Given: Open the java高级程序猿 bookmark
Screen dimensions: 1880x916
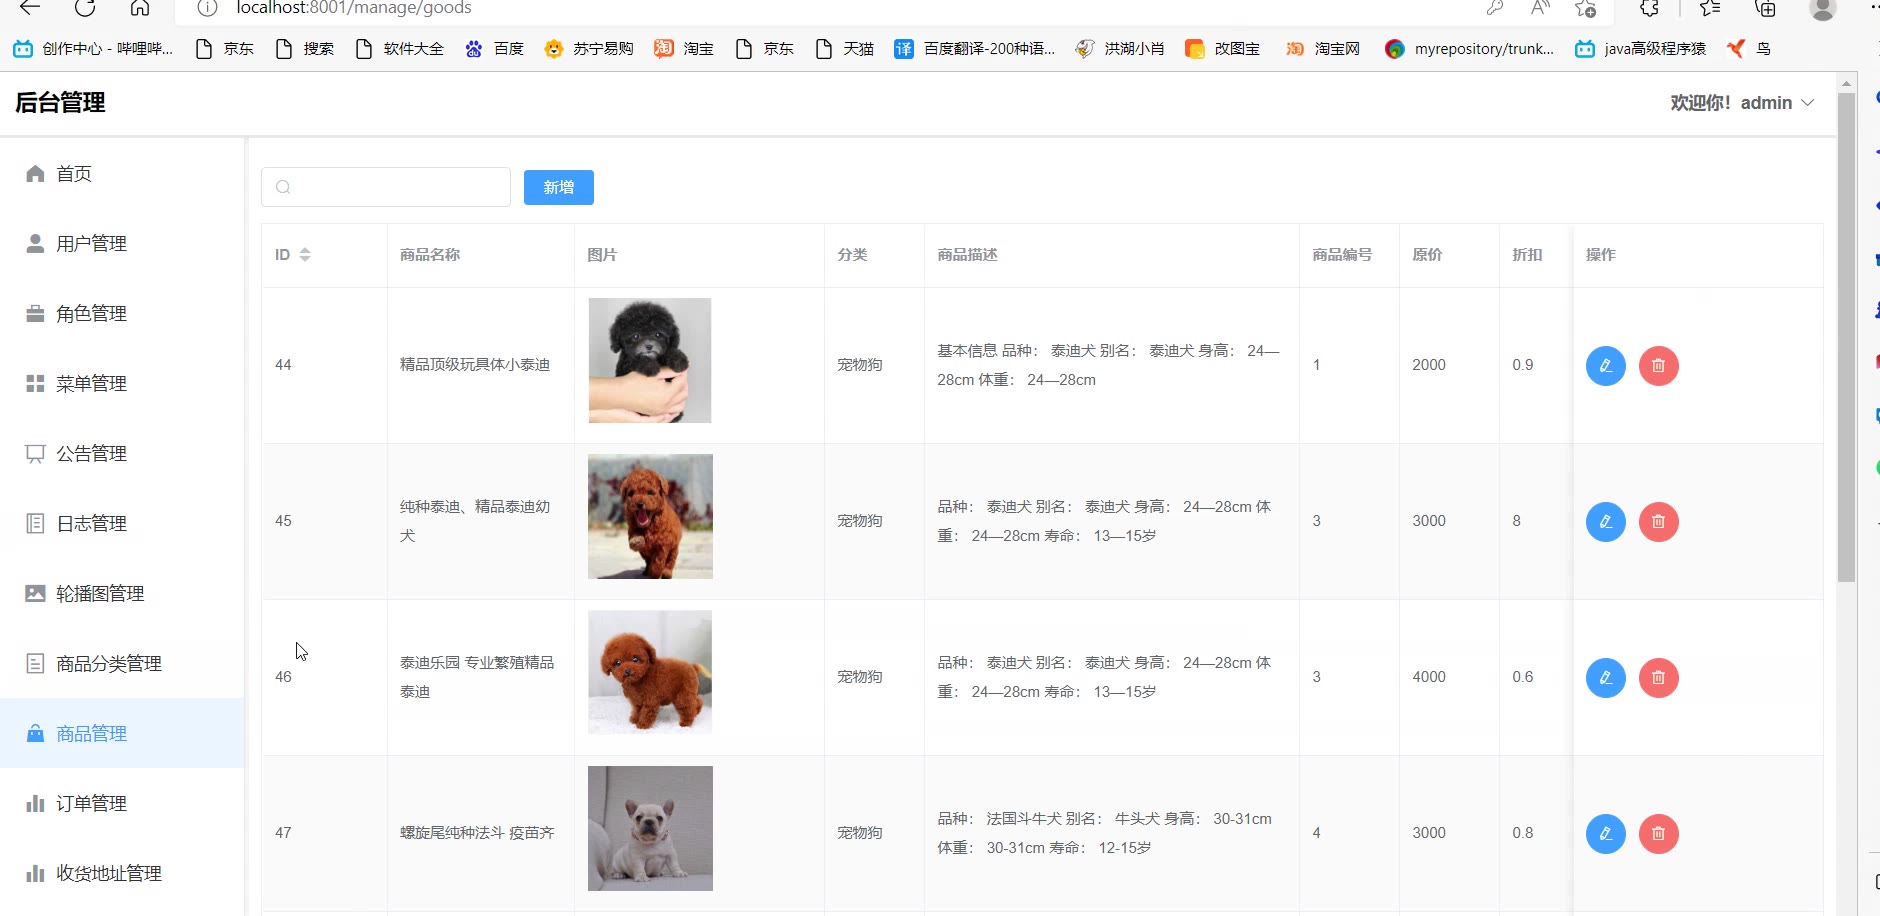Looking at the screenshot, I should [x=1640, y=49].
